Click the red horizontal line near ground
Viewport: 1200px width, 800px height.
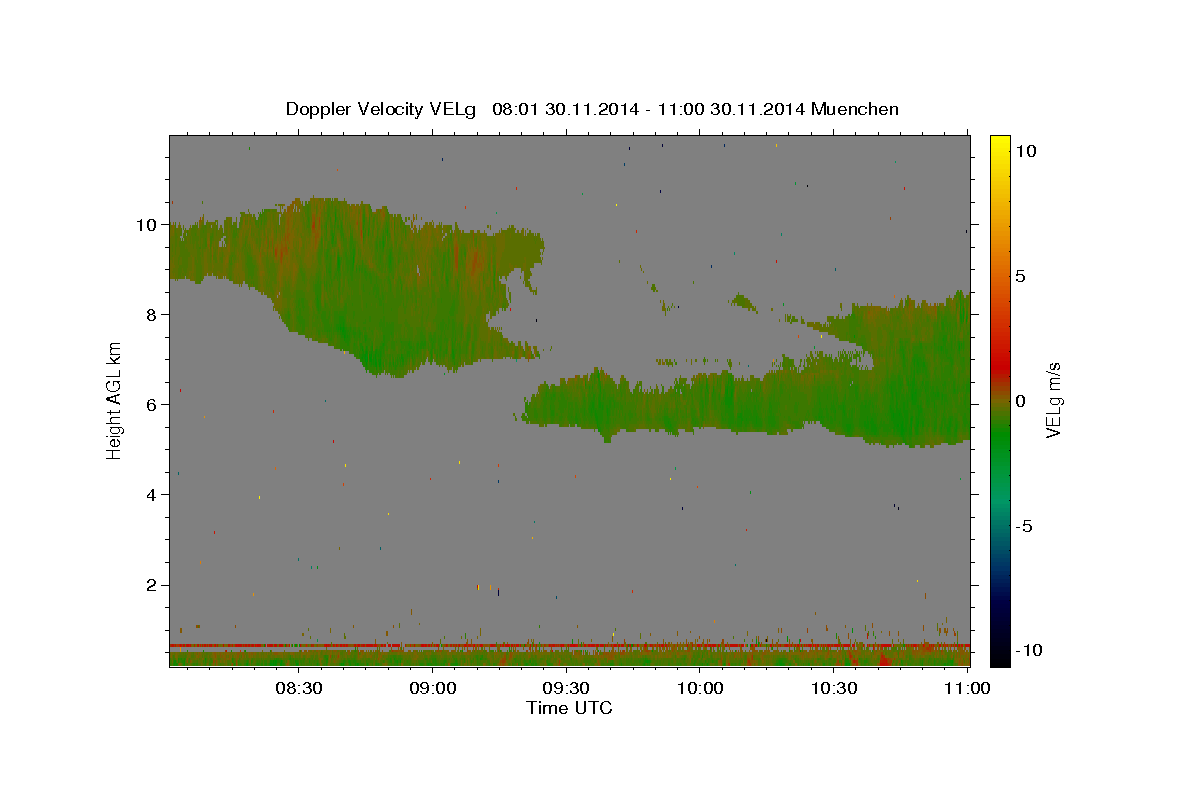(570, 646)
